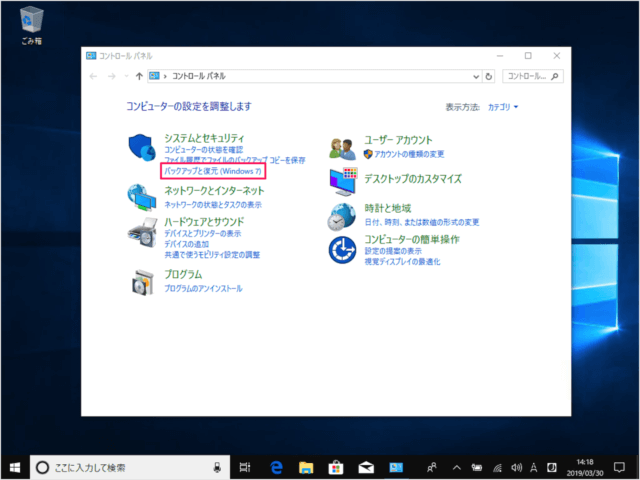The height and width of the screenshot is (480, 640).
Task: Open the デスクトップのカスタマイズ monitor icon
Action: 343,181
